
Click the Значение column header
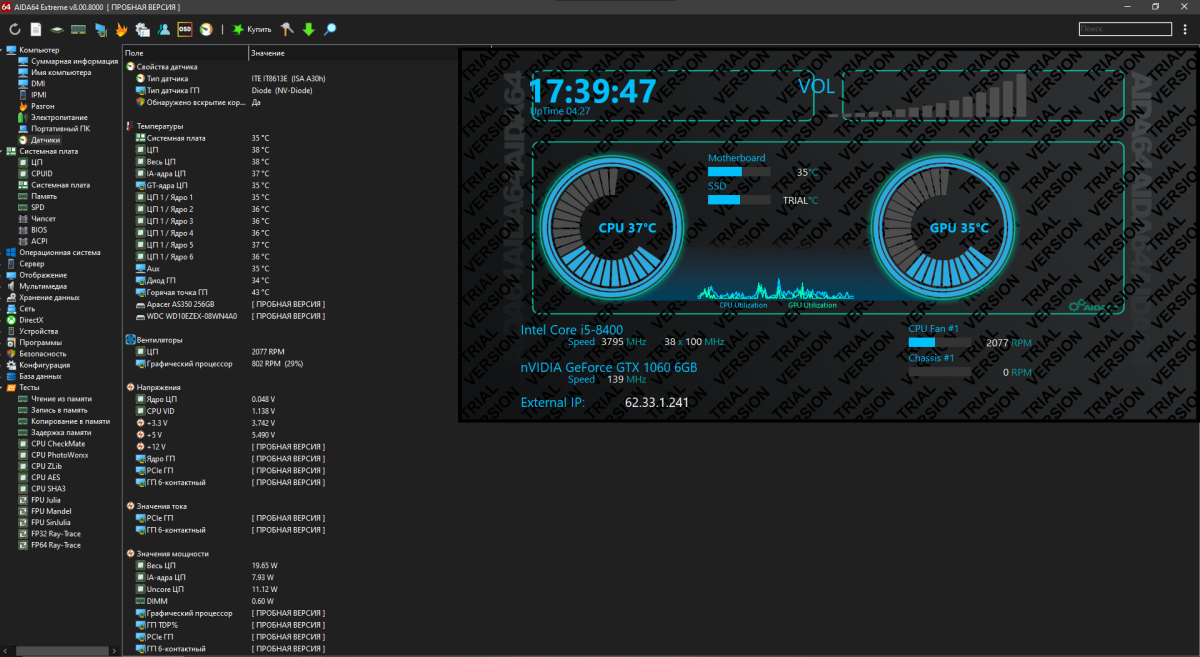(268, 53)
